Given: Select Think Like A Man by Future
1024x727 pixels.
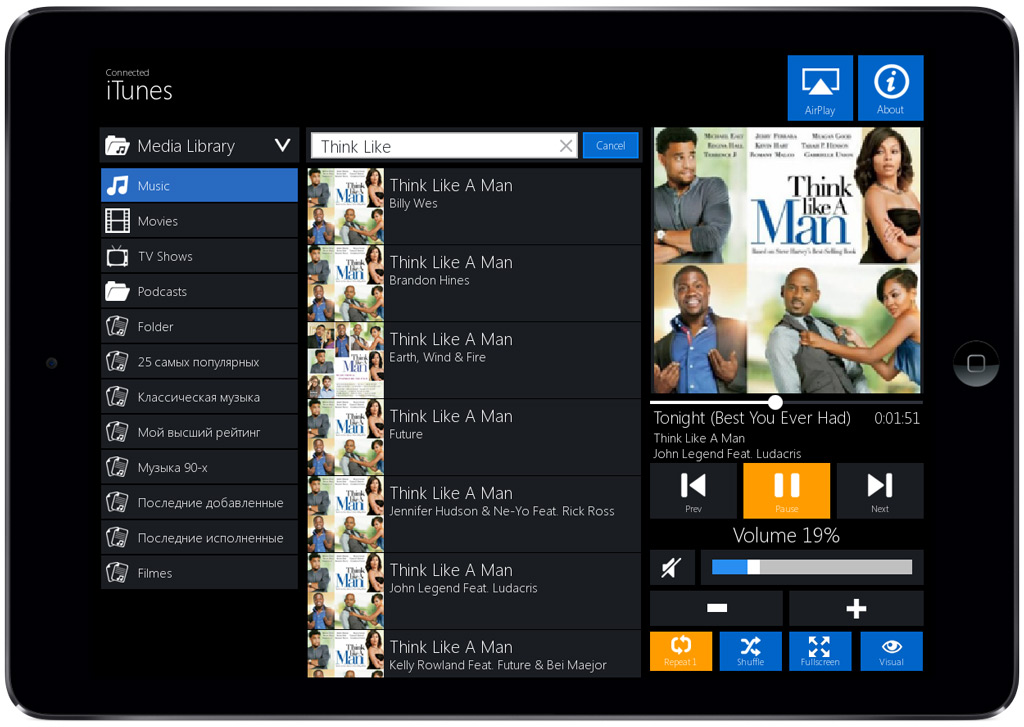Looking at the screenshot, I should (x=473, y=437).
